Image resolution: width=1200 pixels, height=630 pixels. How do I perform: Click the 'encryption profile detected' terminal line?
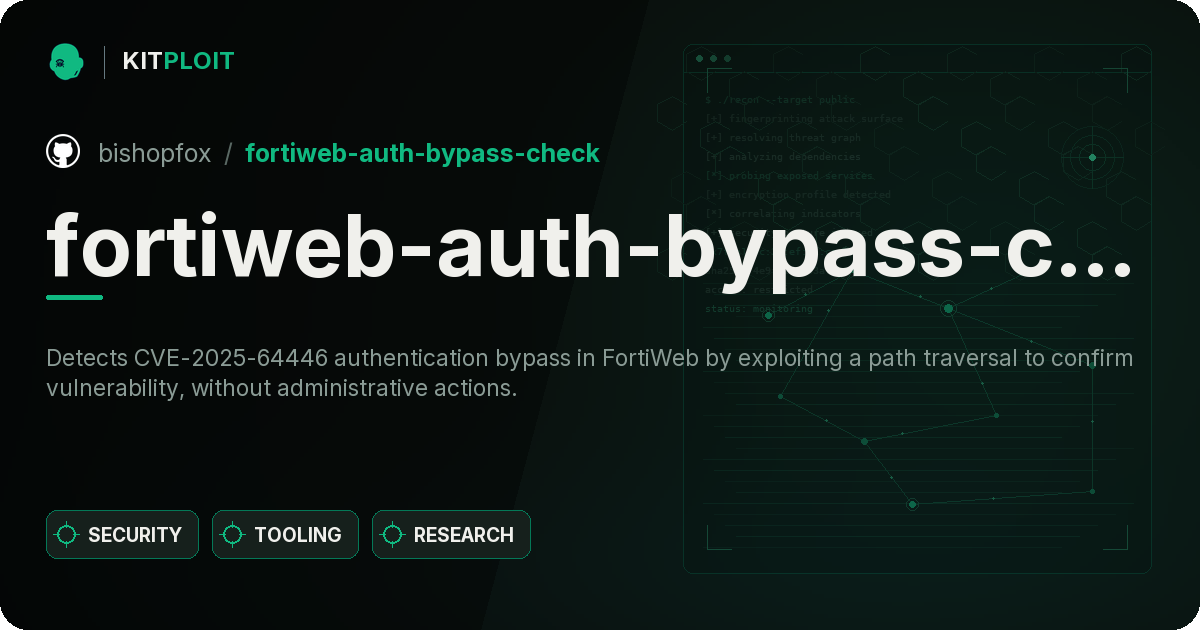tap(797, 195)
